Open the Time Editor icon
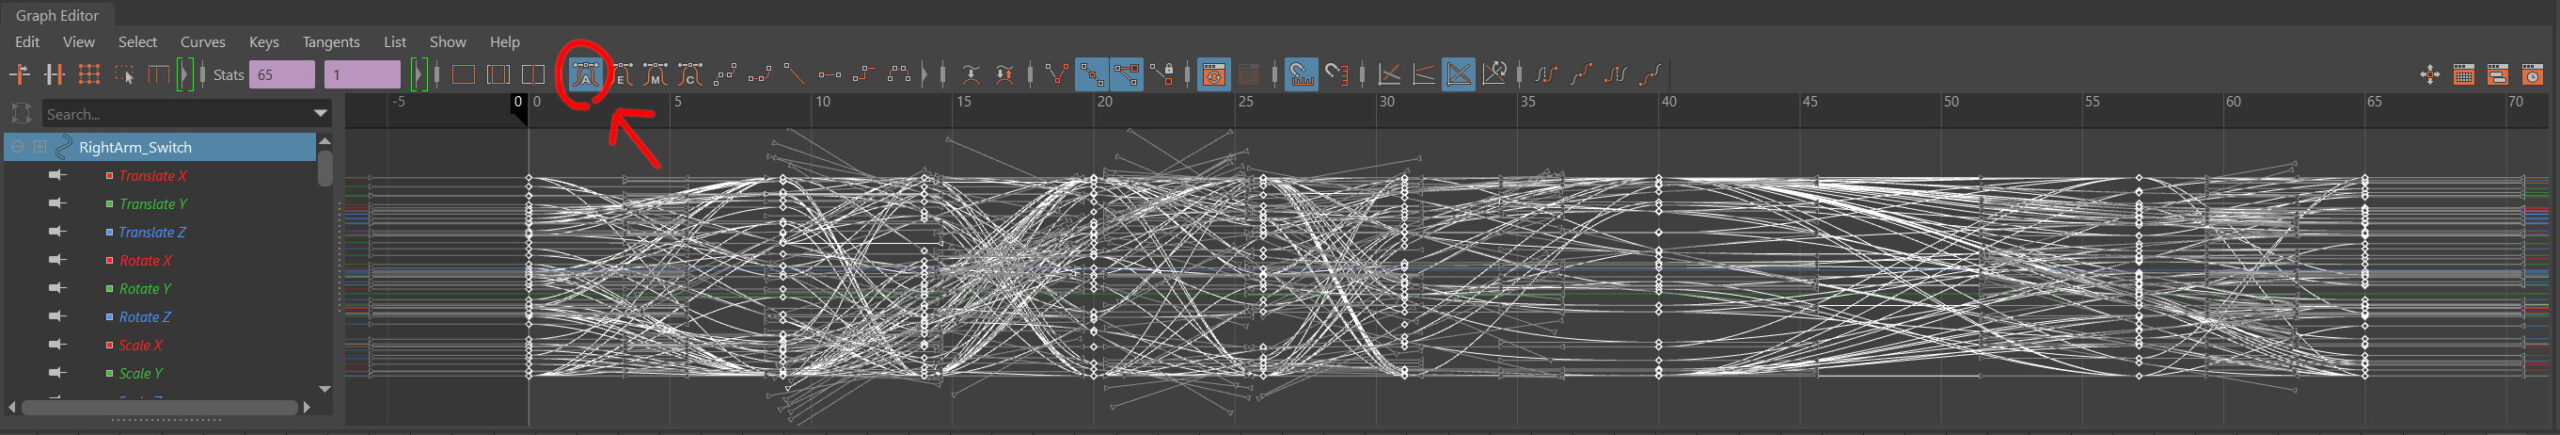Screen dimensions: 2560x435 pos(2532,74)
